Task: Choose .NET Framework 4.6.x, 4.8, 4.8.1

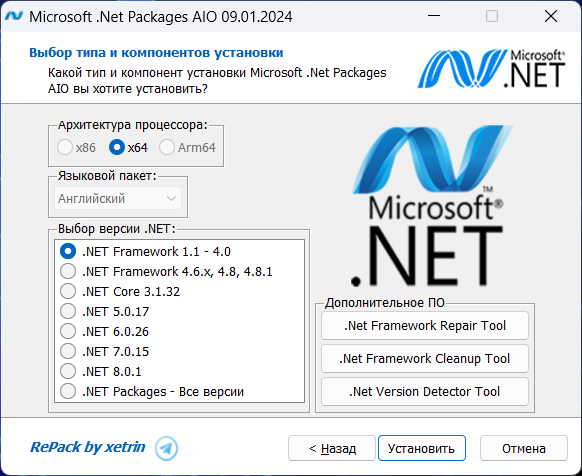Action: pyautogui.click(x=166, y=271)
